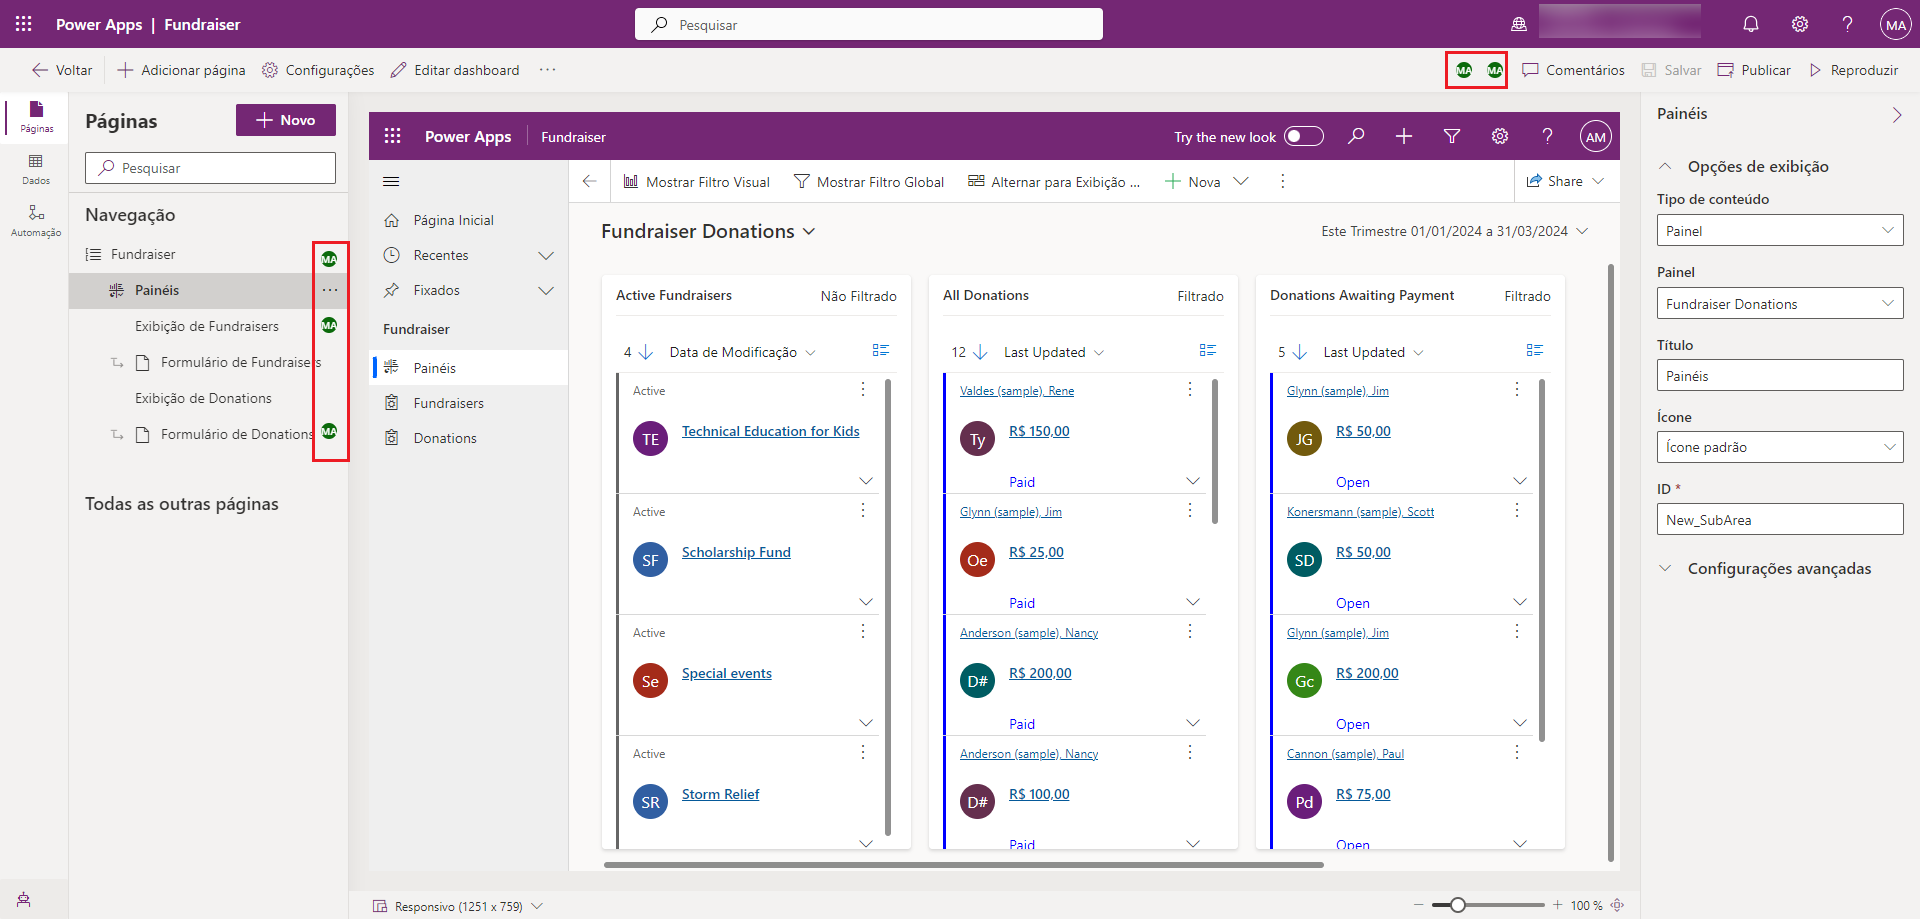Select Painéis in preview site map
This screenshot has width=1920, height=919.
click(470, 367)
